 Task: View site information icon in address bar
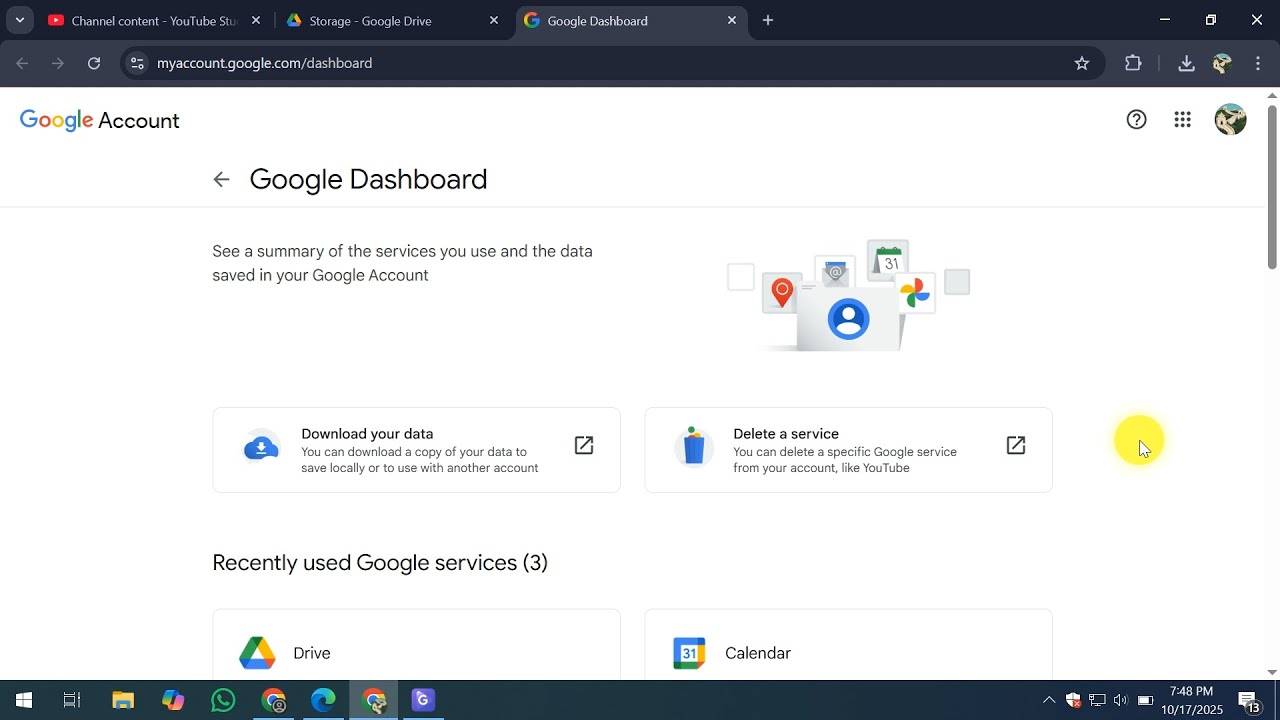point(137,63)
